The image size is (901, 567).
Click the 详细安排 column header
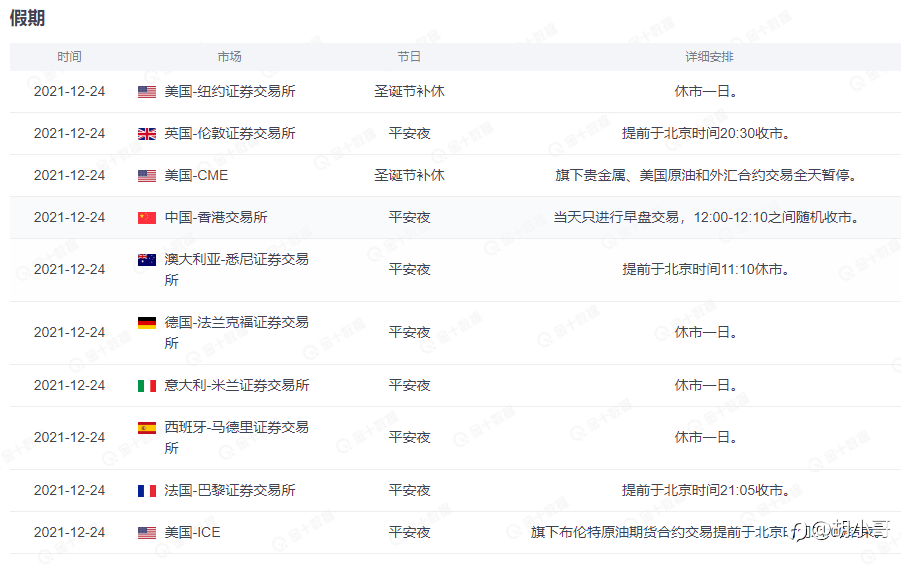pyautogui.click(x=709, y=57)
